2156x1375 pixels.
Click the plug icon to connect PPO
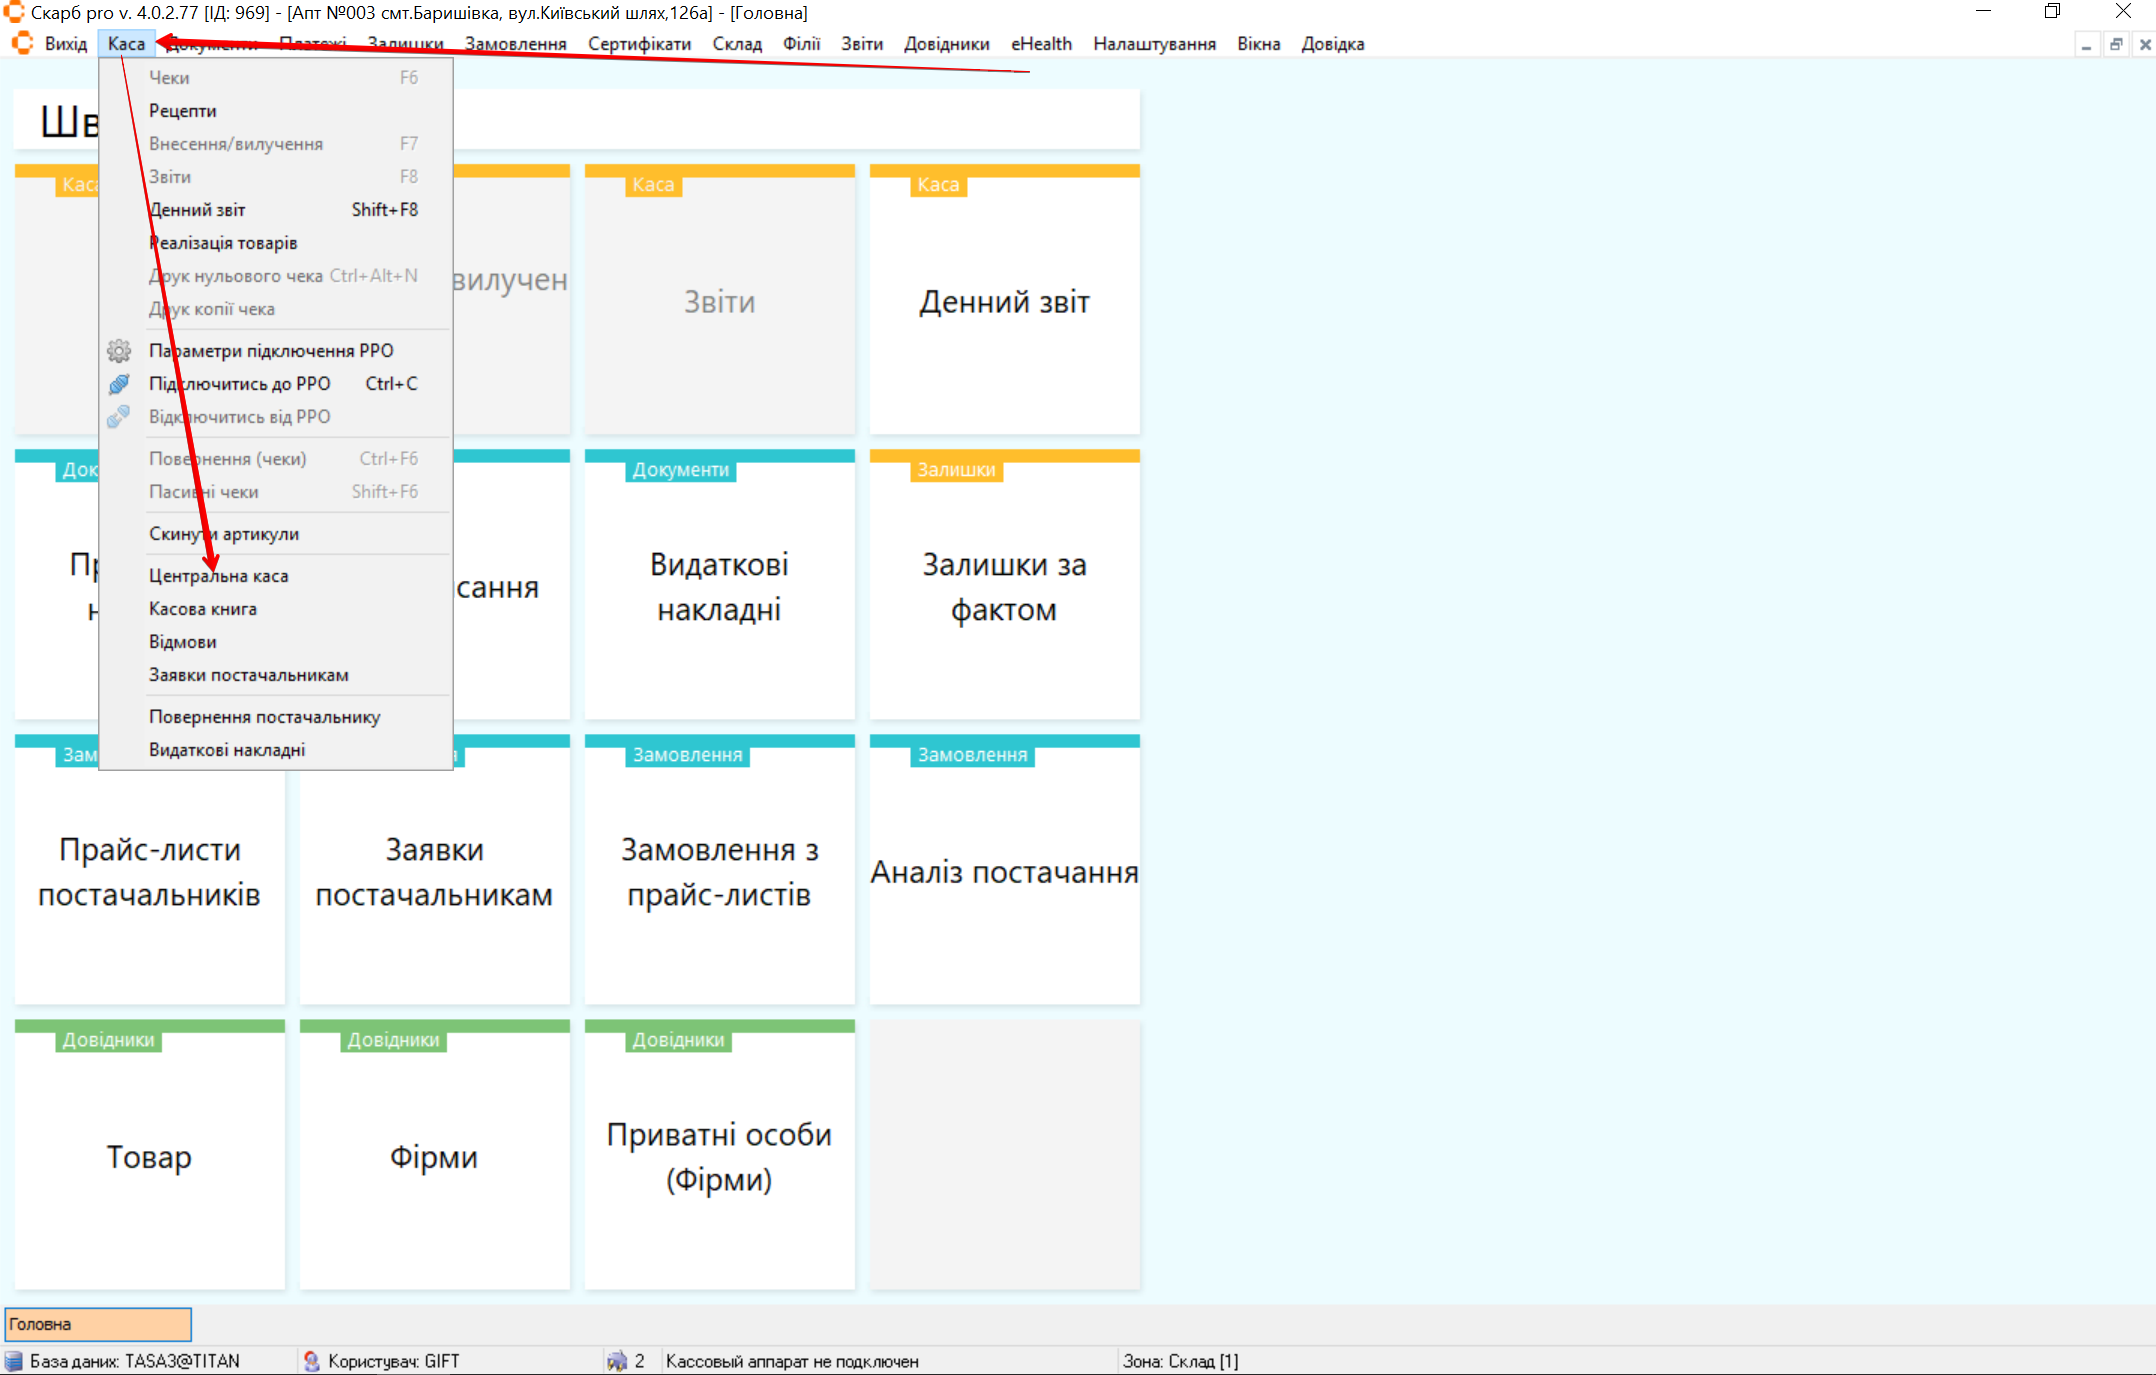click(x=118, y=384)
